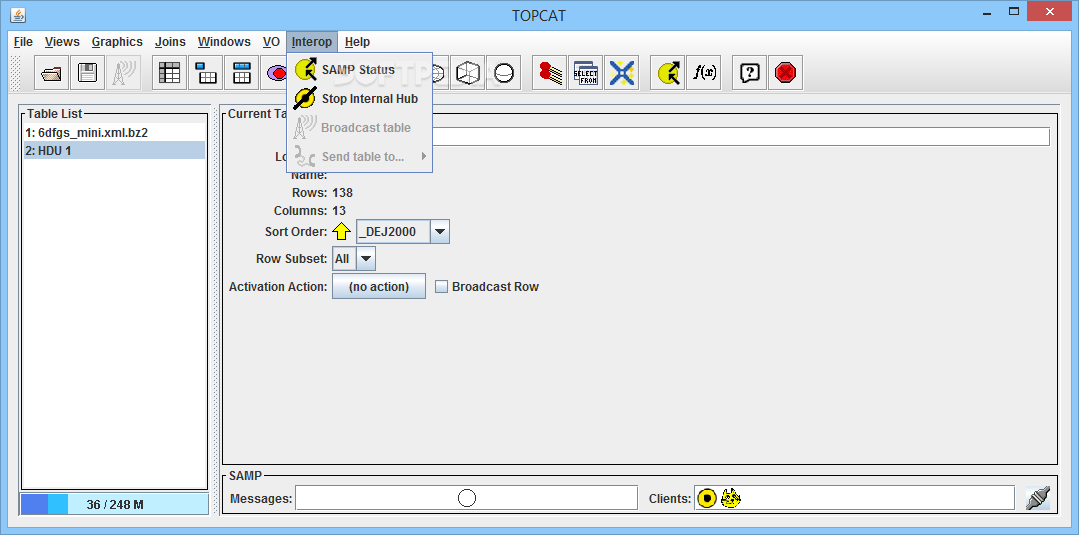Click the yellow up arrow sort direction
Image resolution: width=1079 pixels, height=535 pixels.
click(x=342, y=231)
